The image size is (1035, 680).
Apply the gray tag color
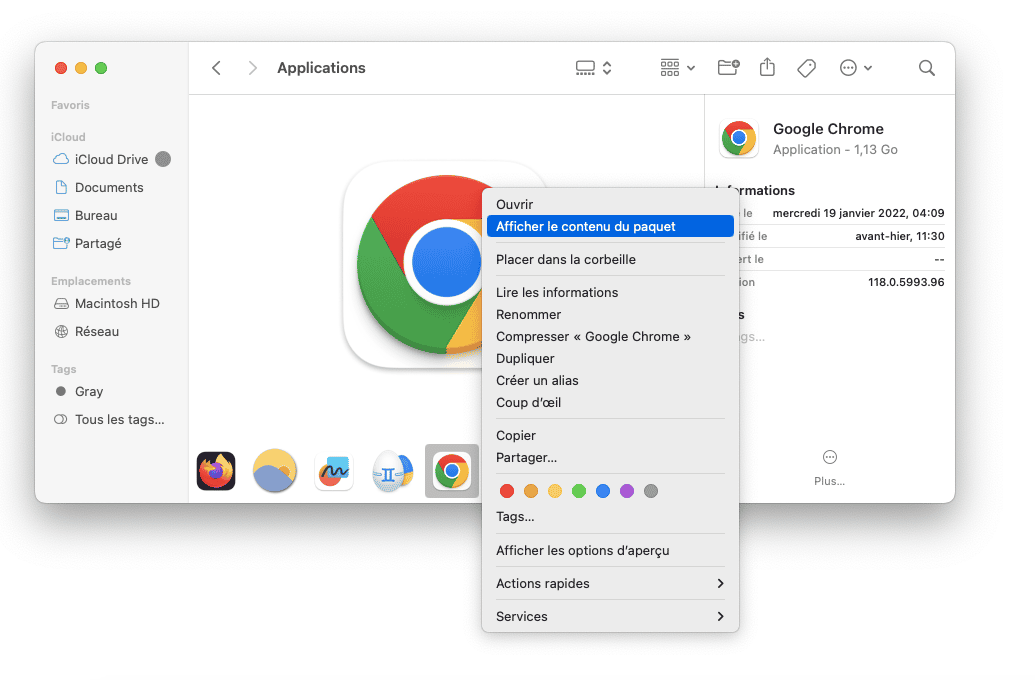pos(651,491)
